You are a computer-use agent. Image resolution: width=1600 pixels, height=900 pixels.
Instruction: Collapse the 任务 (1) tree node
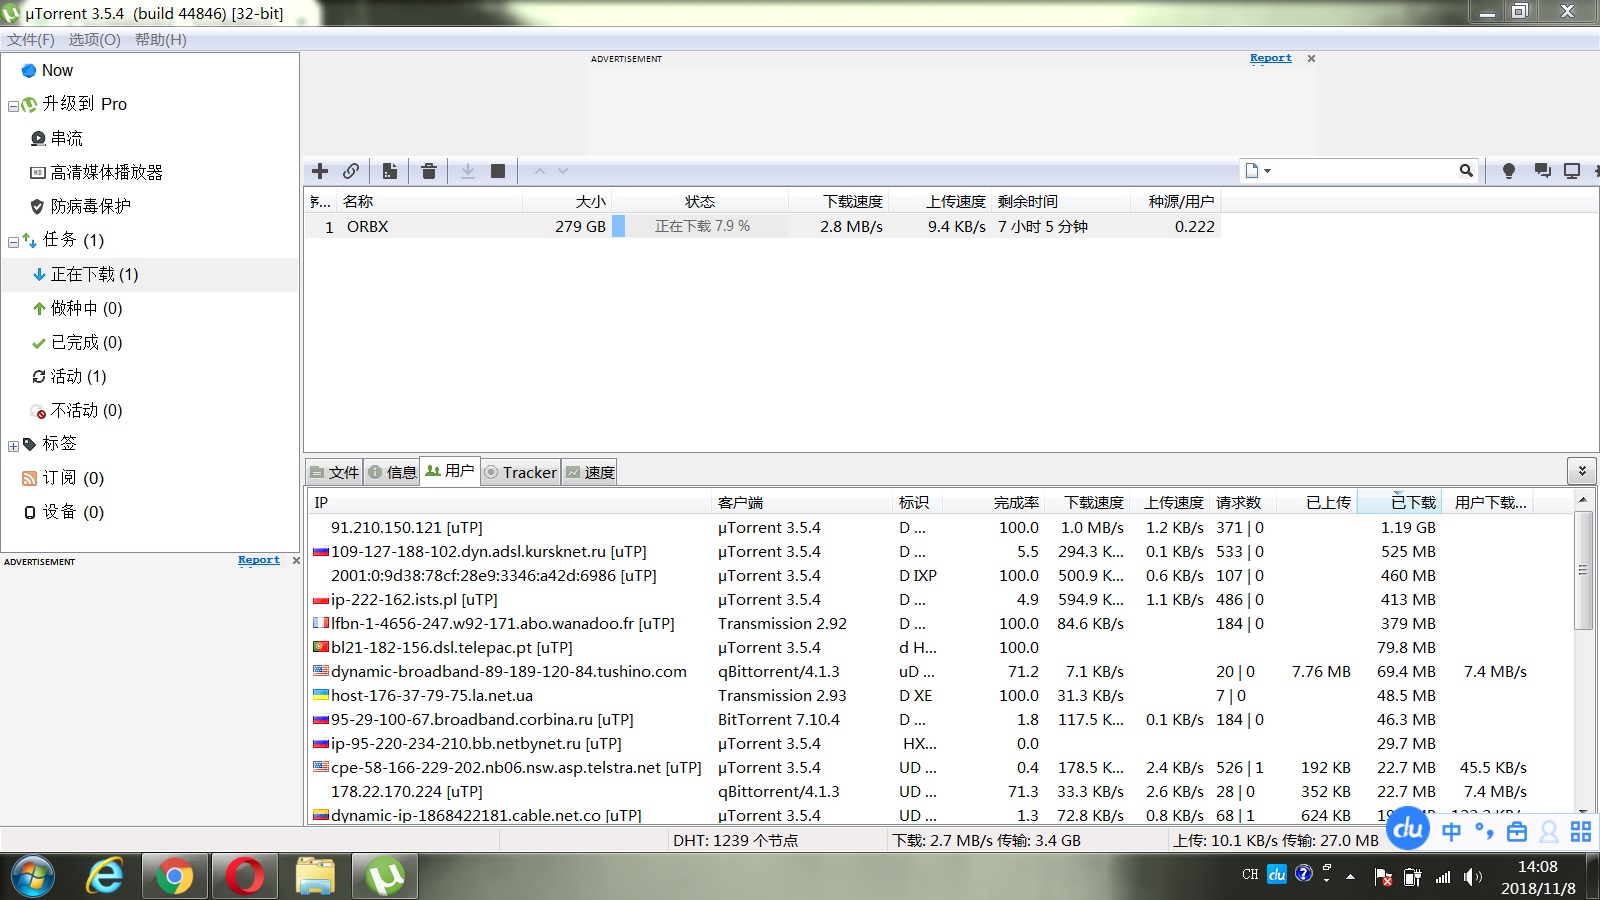coord(13,241)
